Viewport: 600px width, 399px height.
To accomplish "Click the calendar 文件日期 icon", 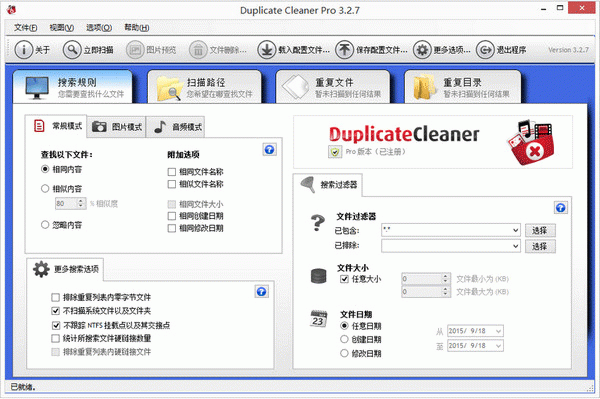I will pos(318,319).
